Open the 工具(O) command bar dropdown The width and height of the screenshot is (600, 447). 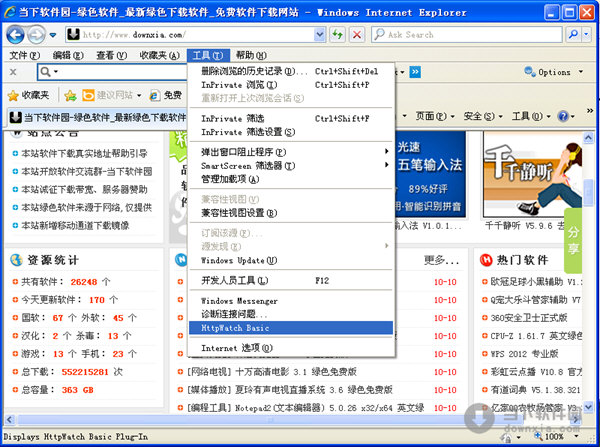532,116
